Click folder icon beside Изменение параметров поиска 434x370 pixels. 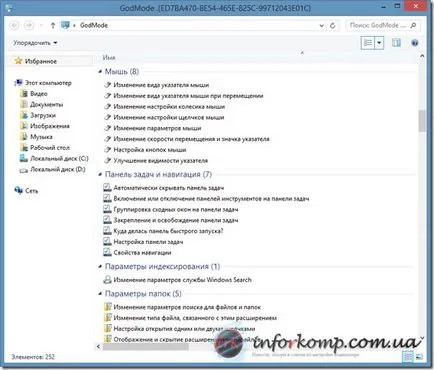coord(107,307)
